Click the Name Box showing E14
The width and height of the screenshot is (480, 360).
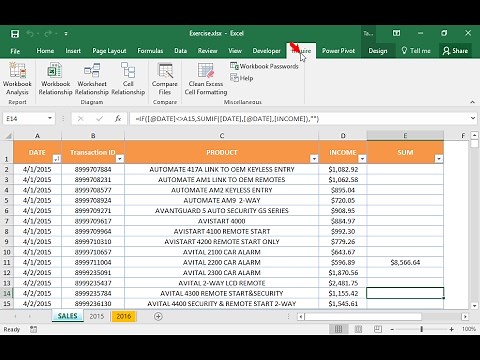(24, 118)
